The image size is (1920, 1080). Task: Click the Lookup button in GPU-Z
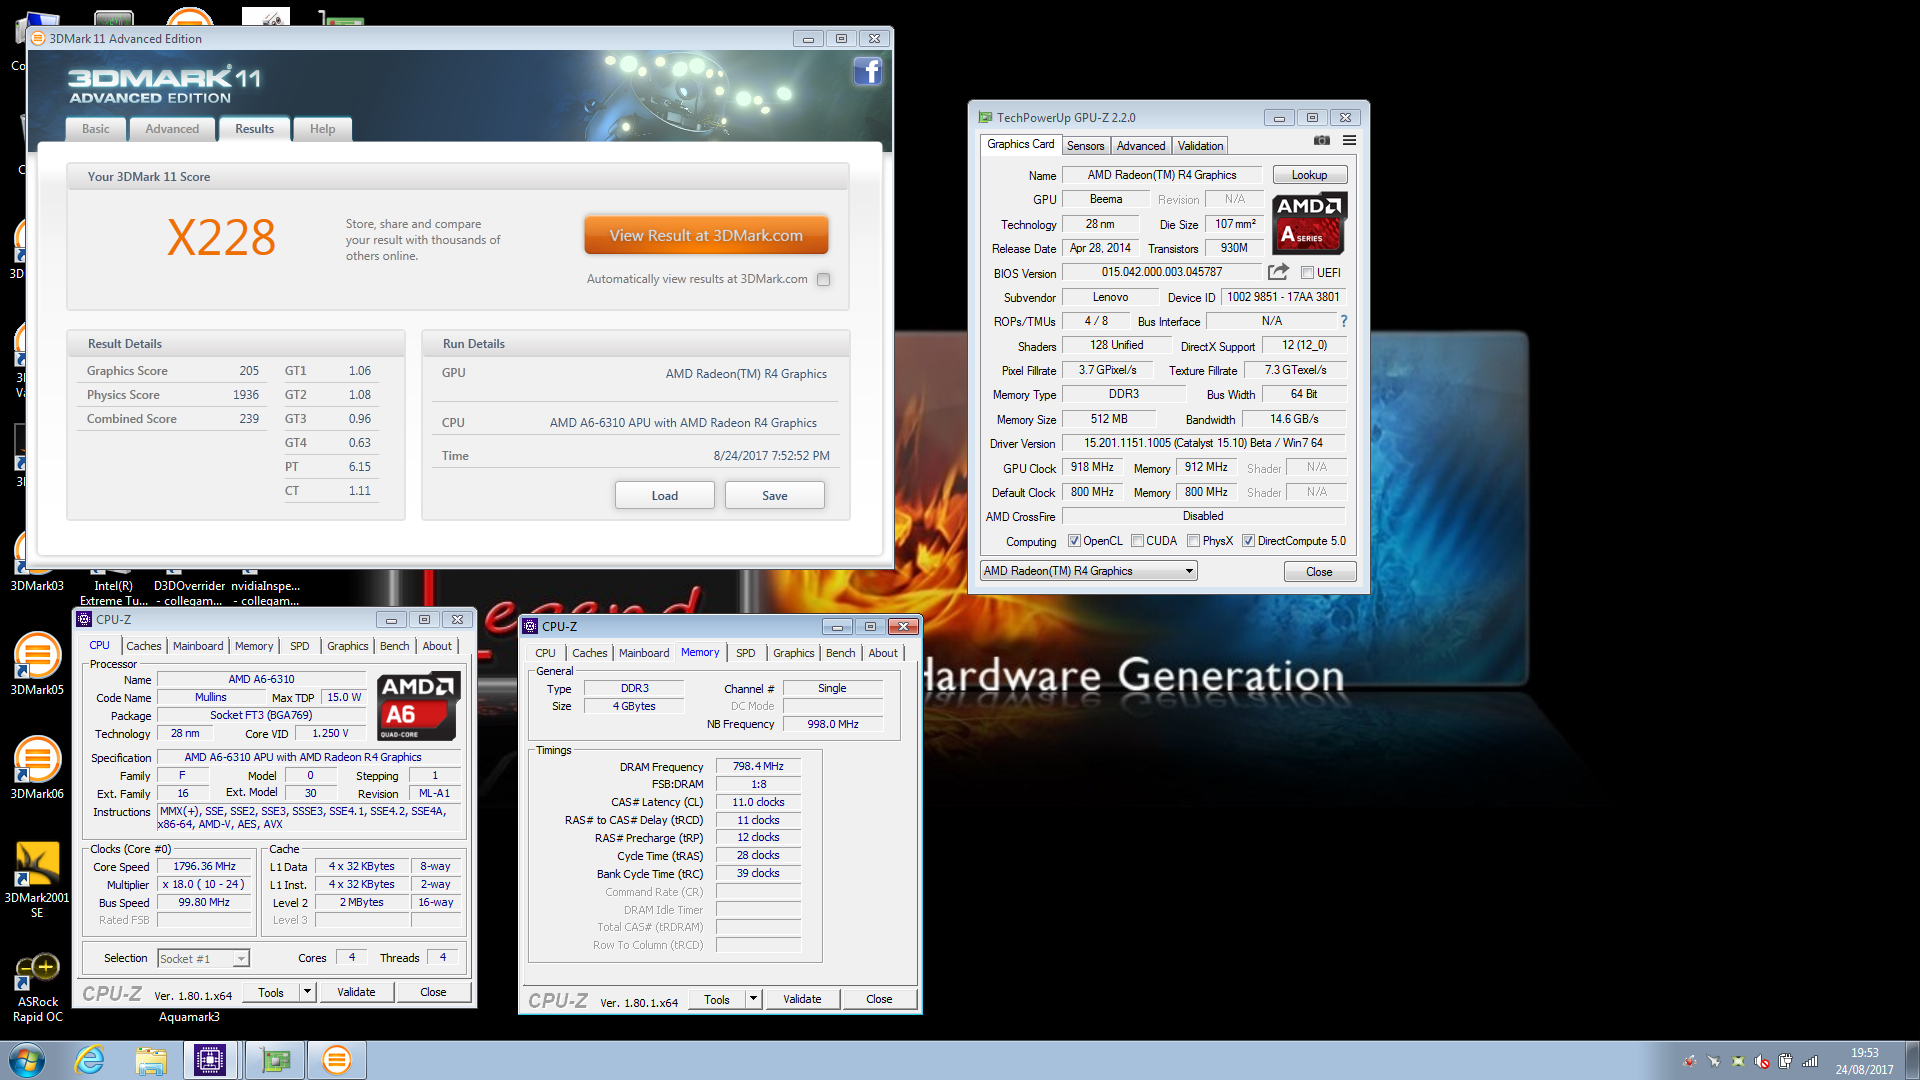(1309, 175)
